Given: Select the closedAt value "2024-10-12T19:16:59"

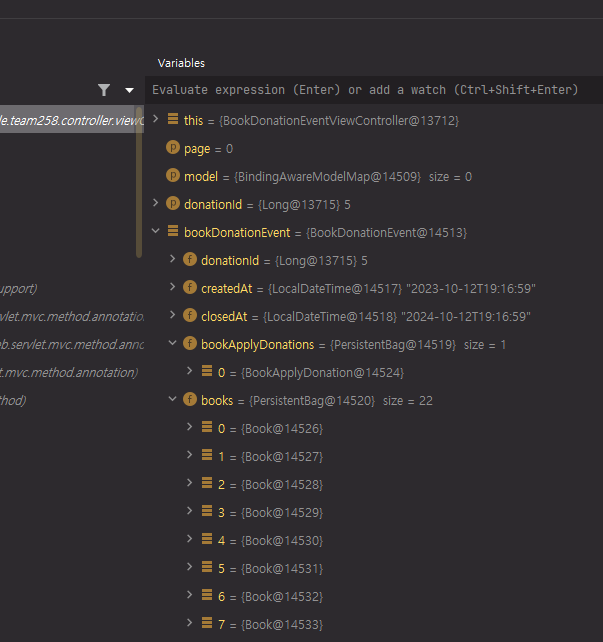Looking at the screenshot, I should click(x=466, y=316).
